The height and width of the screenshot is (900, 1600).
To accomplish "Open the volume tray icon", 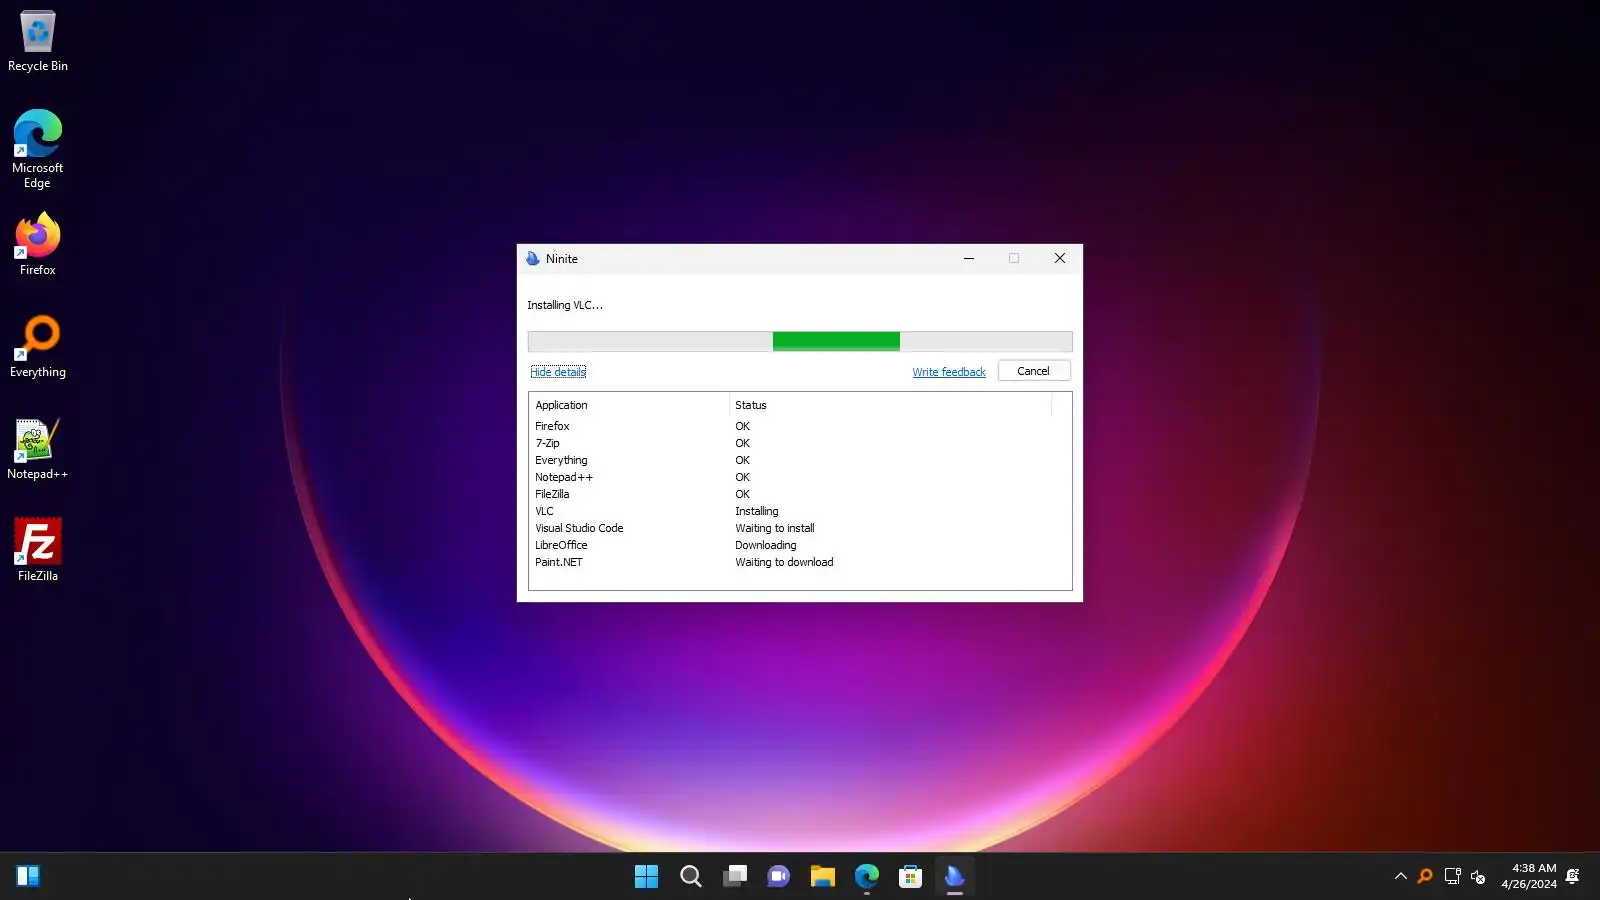I will (1479, 877).
